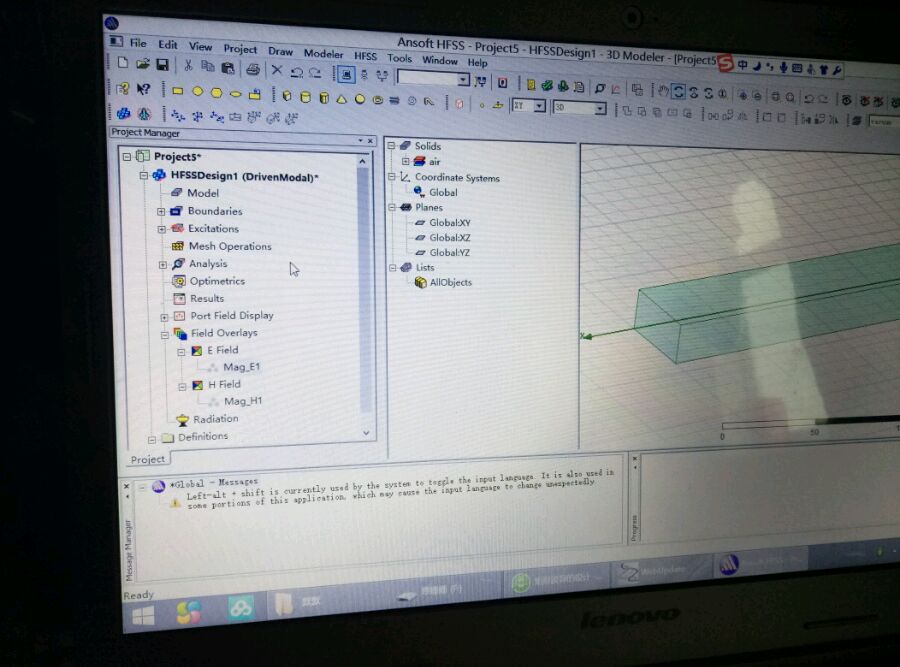Switch to the Project tab
900x667 pixels.
point(148,459)
